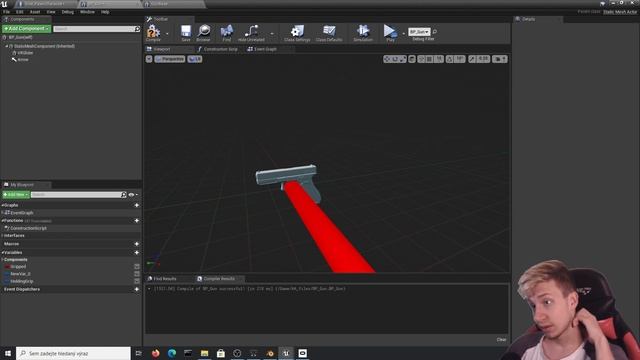Add a new Variable with plus icon

pyautogui.click(x=137, y=253)
